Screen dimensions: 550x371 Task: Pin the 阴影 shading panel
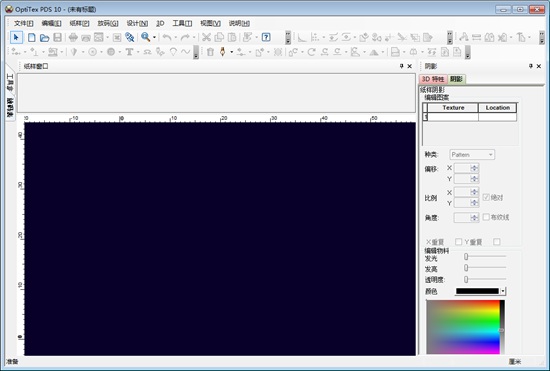(x=531, y=66)
